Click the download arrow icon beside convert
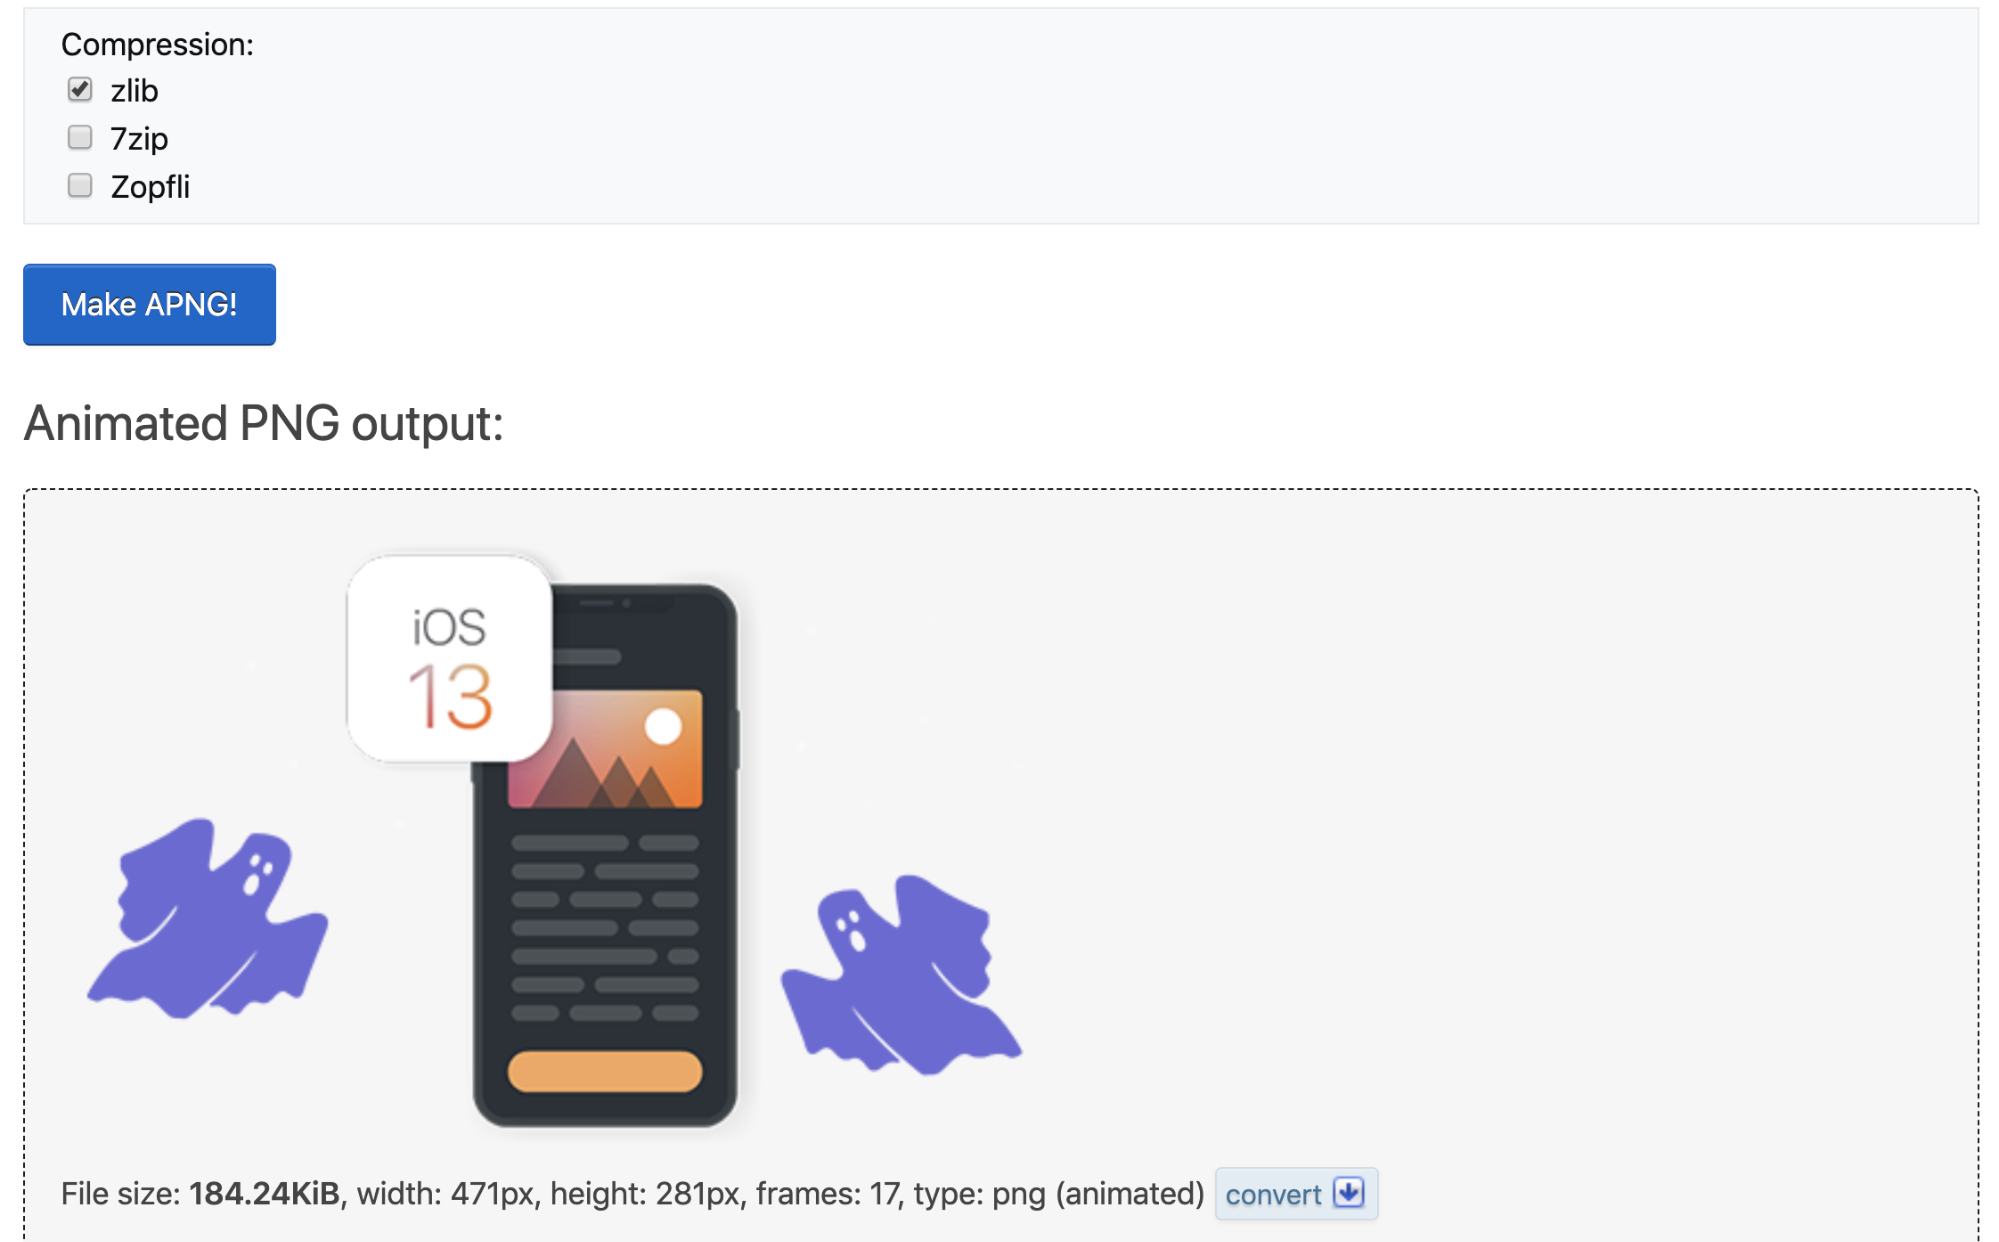The width and height of the screenshot is (1999, 1242). [x=1349, y=1193]
